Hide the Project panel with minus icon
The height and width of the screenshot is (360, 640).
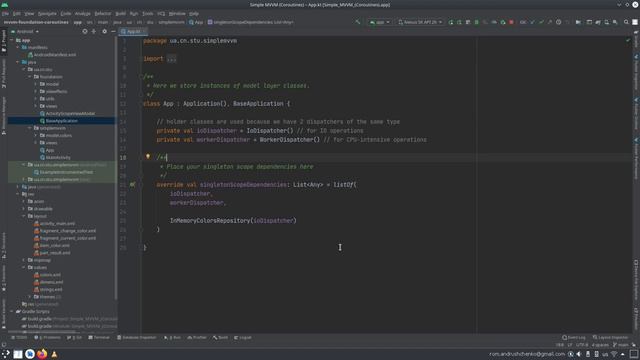113,31
